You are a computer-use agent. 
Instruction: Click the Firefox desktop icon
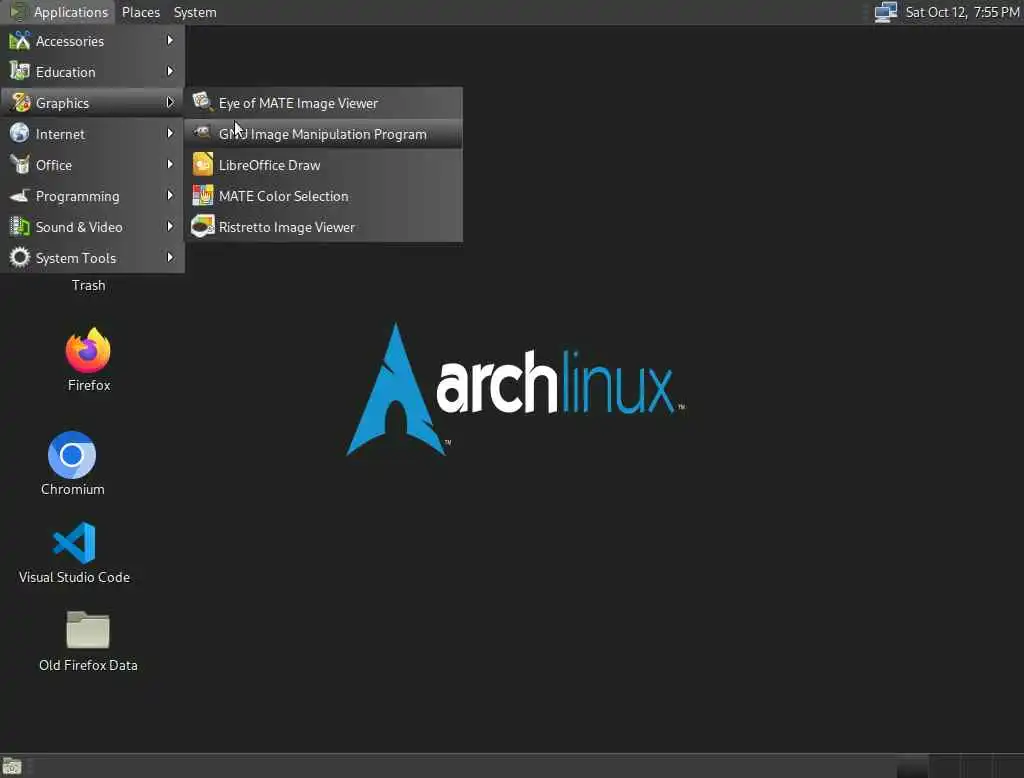click(x=88, y=350)
